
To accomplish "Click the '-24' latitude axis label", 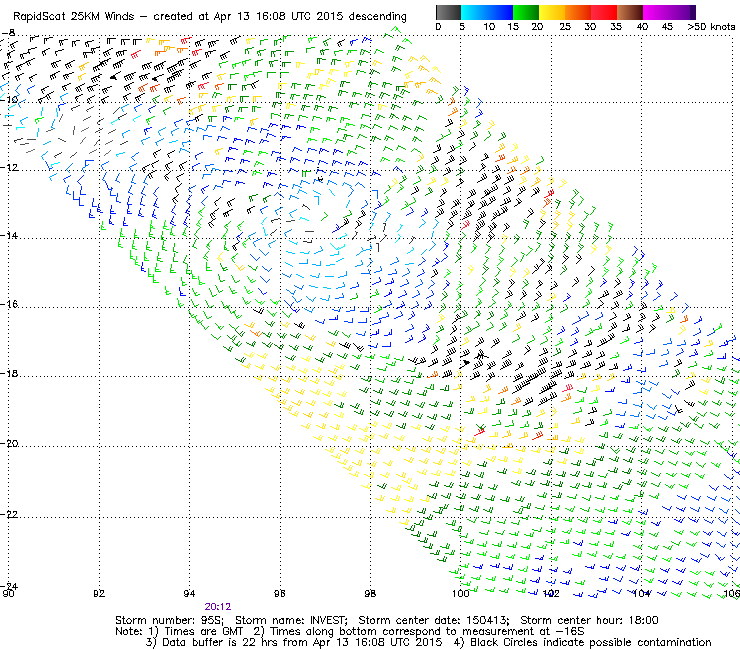I will click(x=9, y=586).
